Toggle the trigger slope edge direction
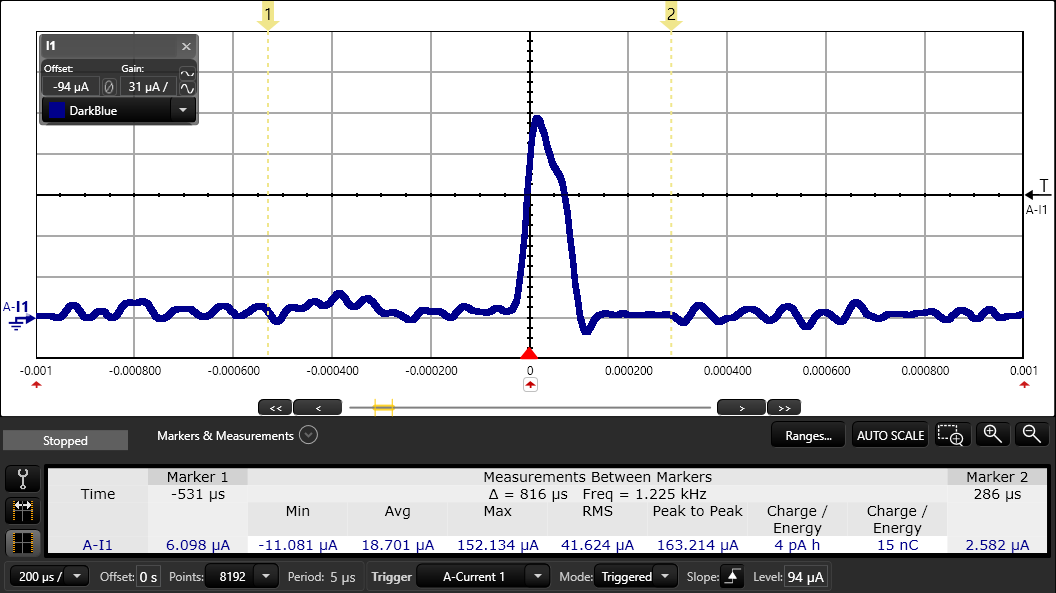The image size is (1056, 593). pyautogui.click(x=734, y=576)
